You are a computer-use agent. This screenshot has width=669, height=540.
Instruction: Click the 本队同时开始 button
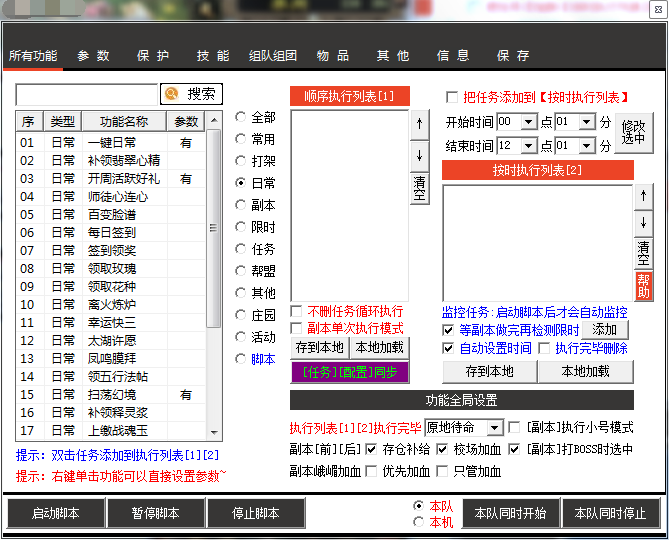(x=511, y=513)
